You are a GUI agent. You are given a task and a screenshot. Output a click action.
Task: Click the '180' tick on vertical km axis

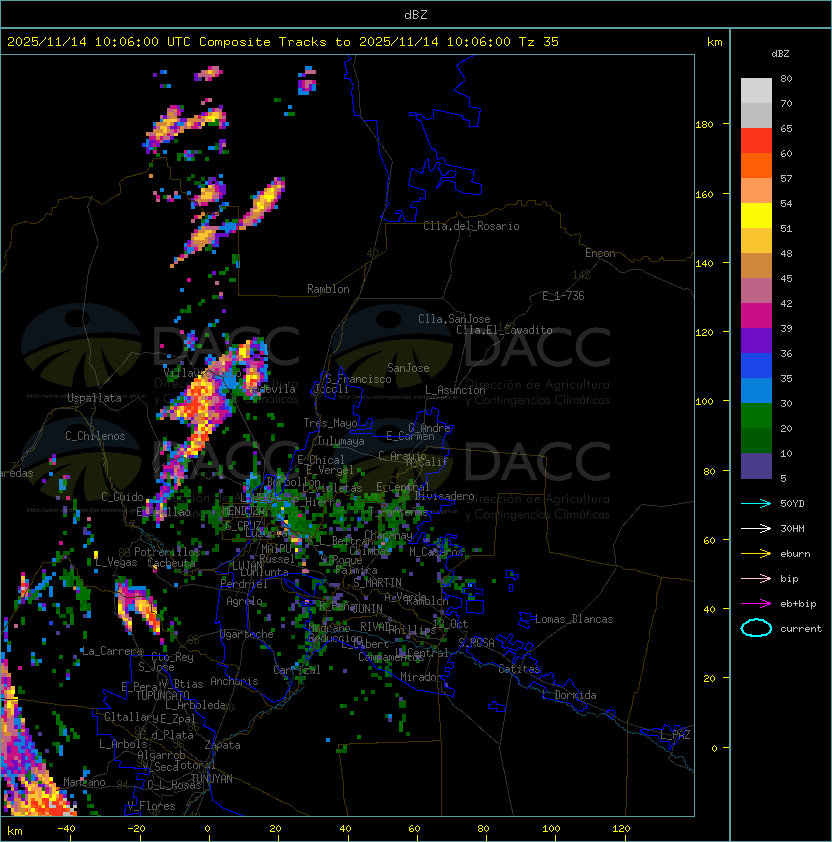click(704, 125)
